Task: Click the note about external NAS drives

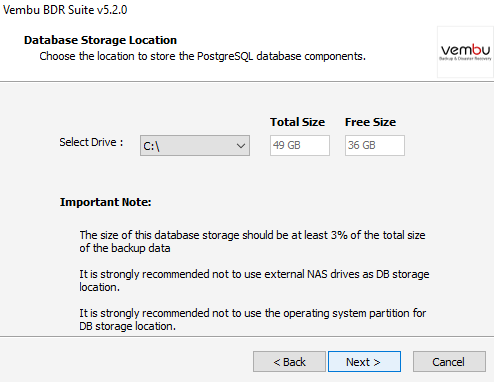Action: click(254, 280)
